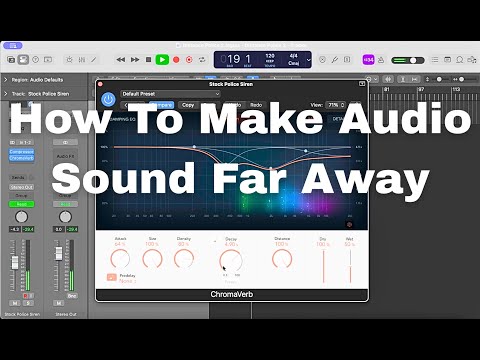Open the Note Pads button
Viewport: 480px width, 360px height.
(x=447, y=60)
